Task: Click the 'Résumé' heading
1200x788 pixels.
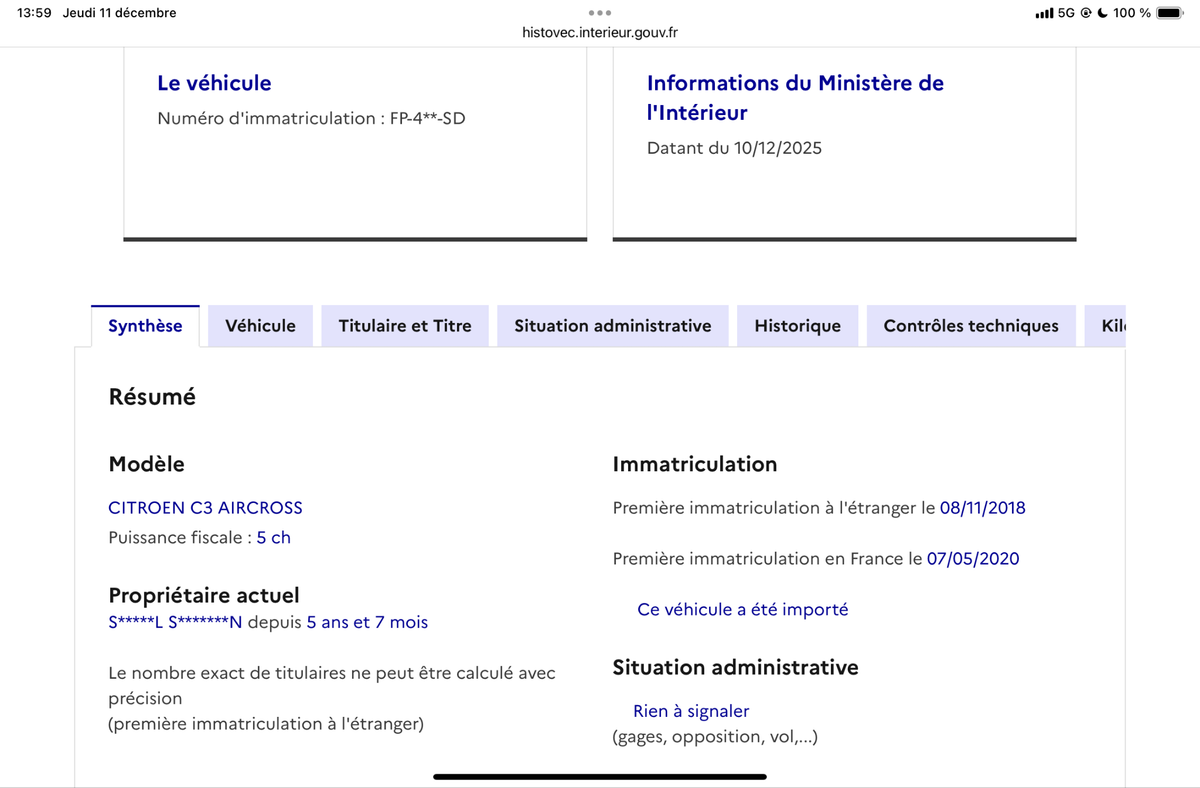Action: coord(152,397)
